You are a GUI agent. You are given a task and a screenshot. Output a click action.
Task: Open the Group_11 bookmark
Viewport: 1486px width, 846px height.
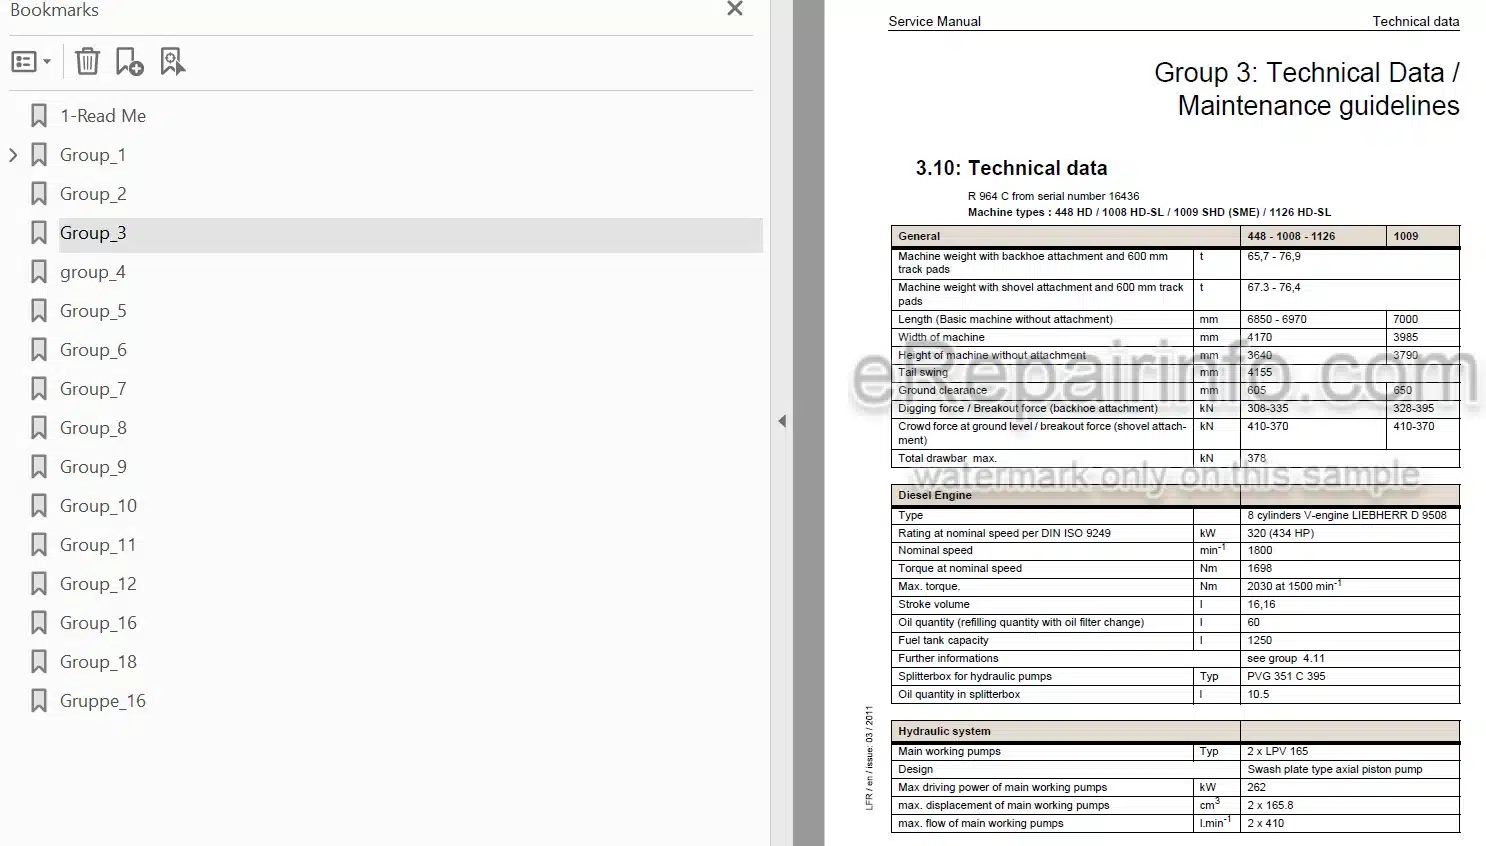coord(98,545)
